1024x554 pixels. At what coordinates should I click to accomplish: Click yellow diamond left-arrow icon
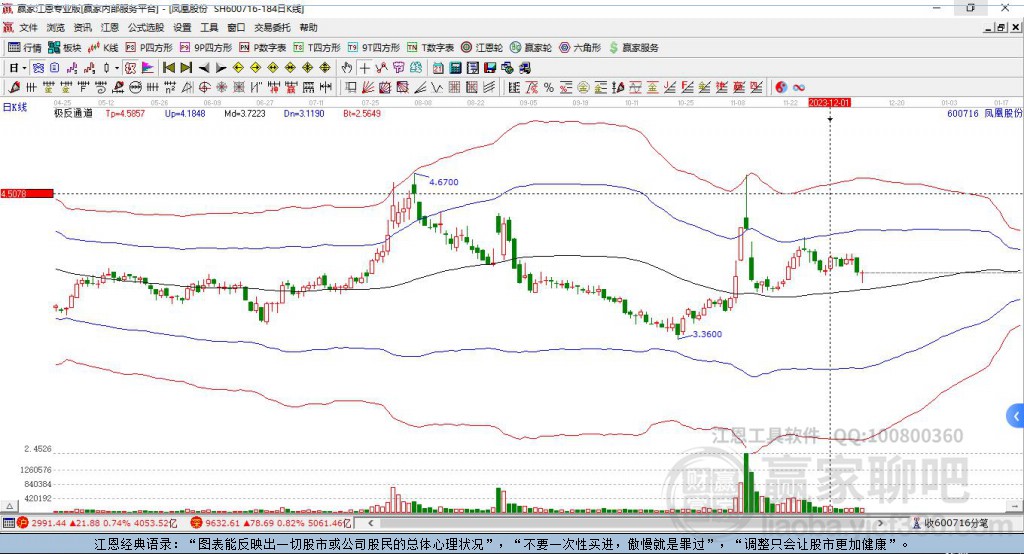[x=238, y=67]
